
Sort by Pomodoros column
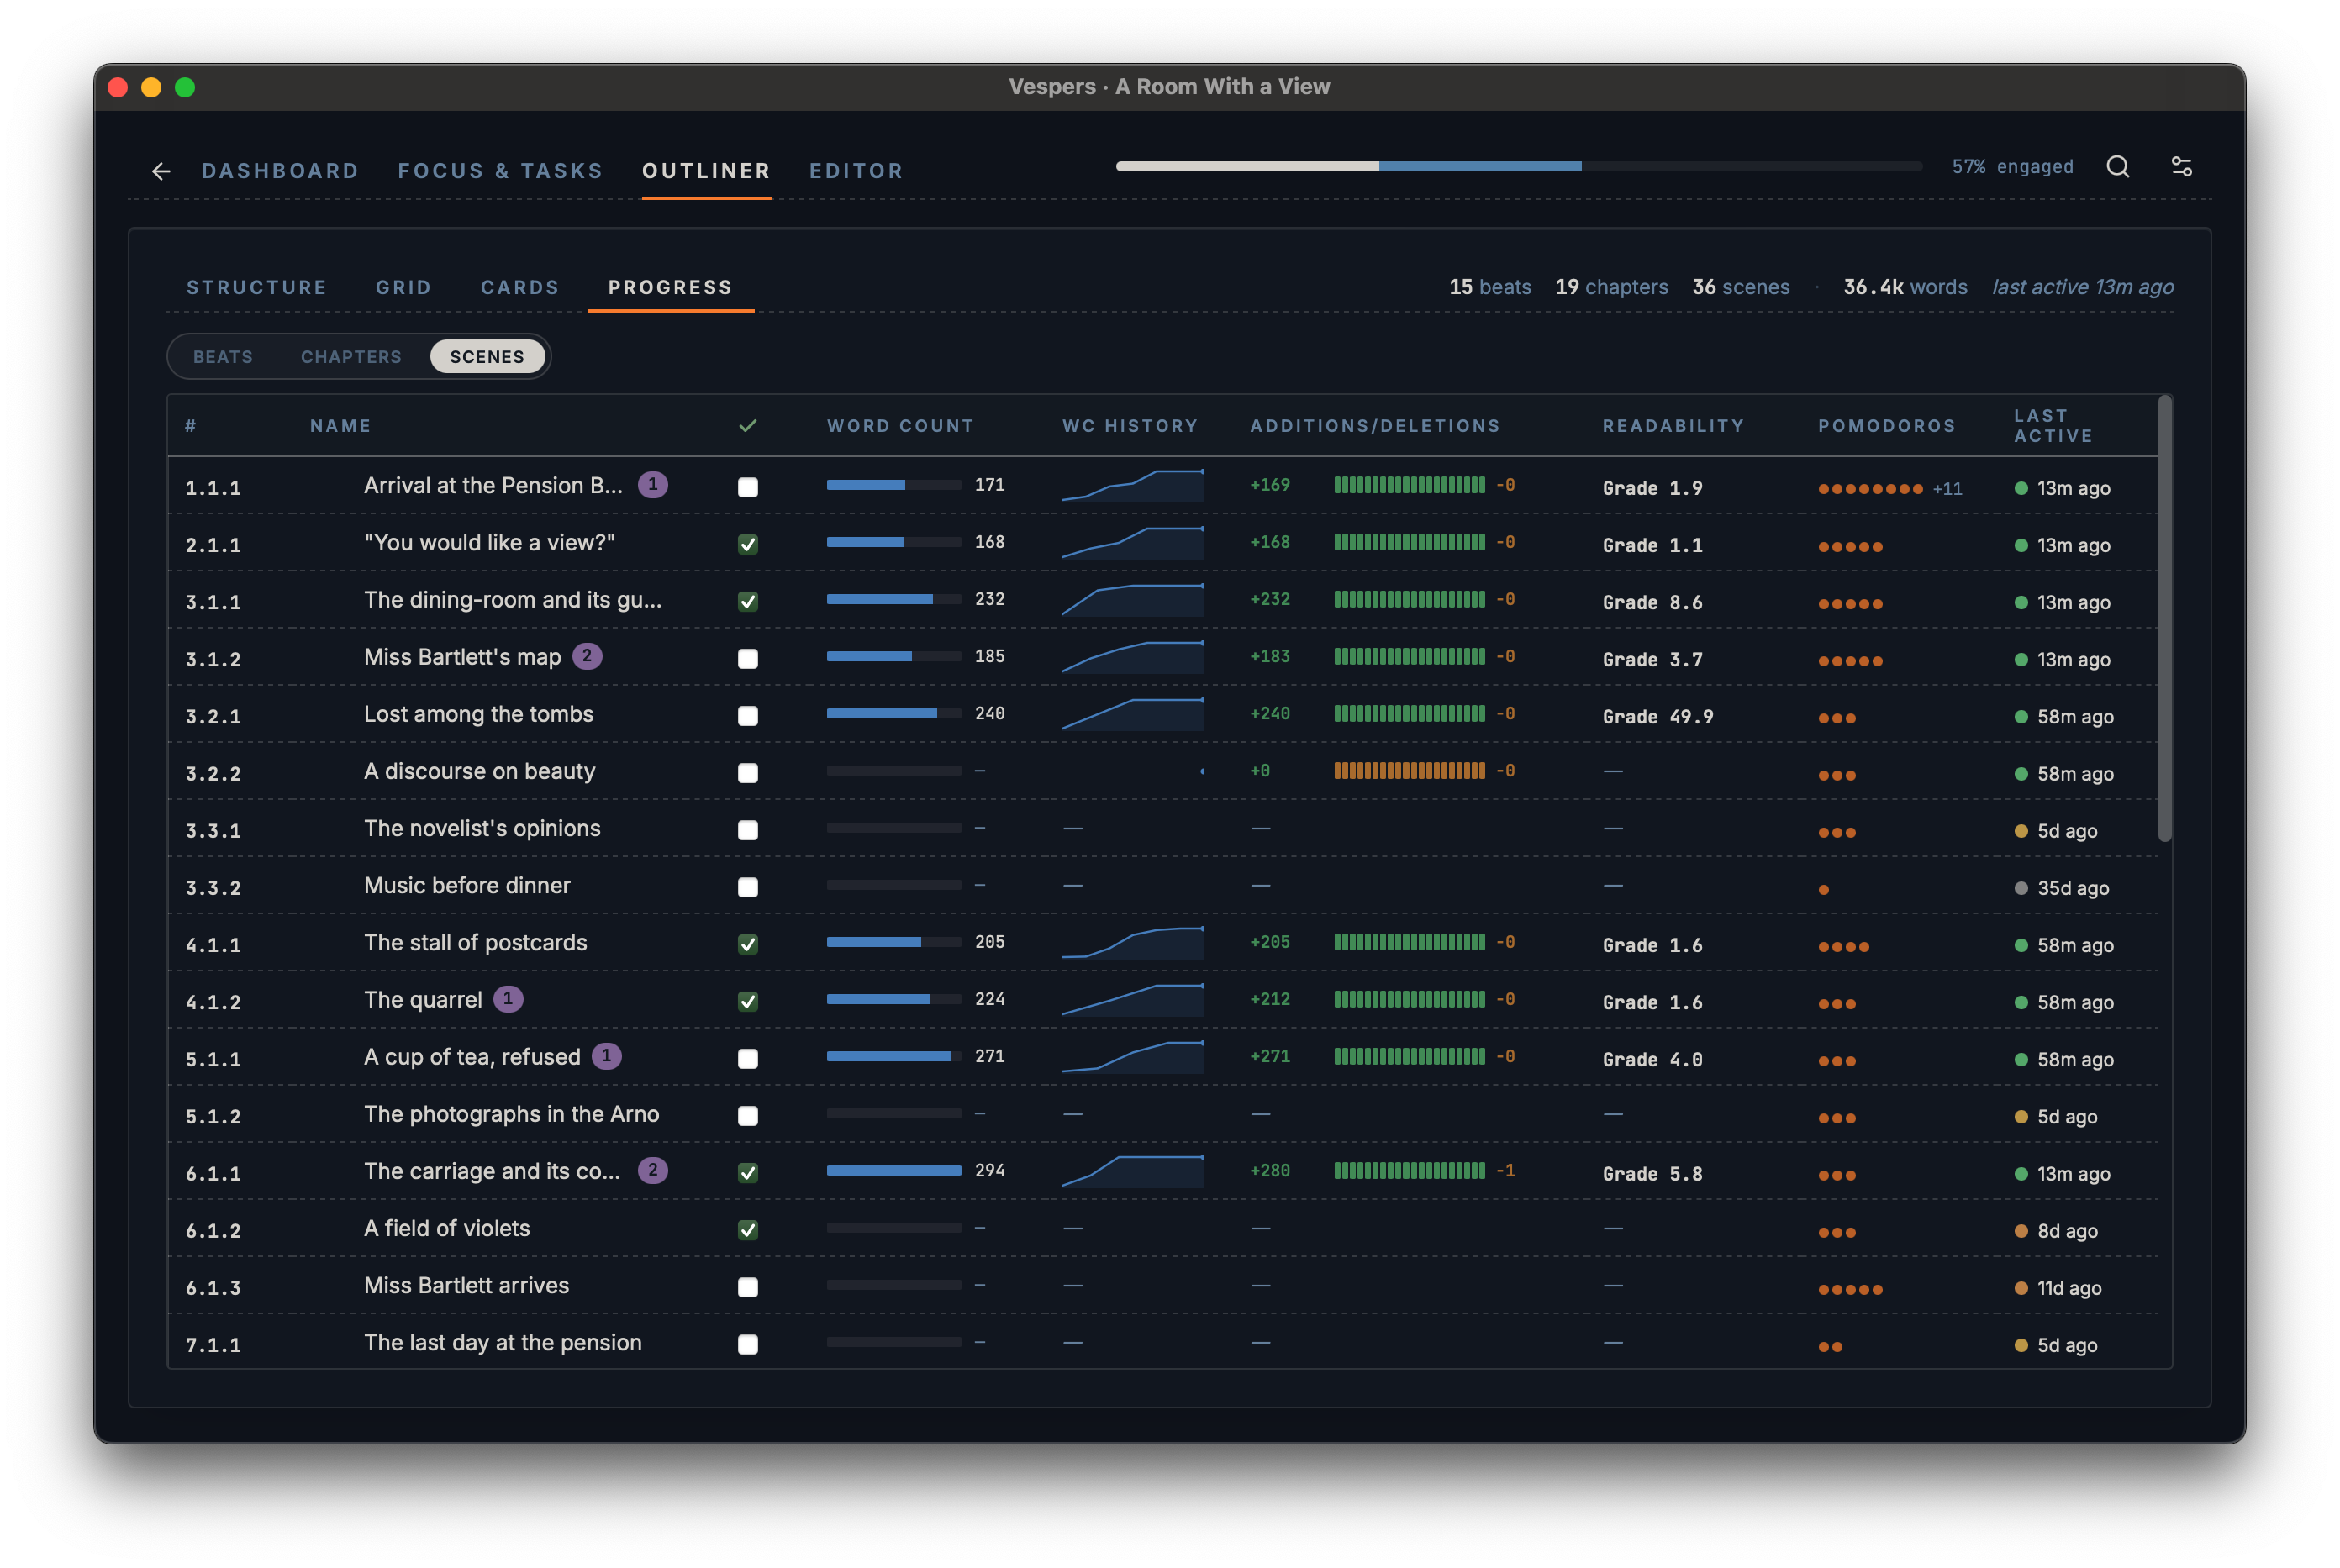pyautogui.click(x=1886, y=426)
